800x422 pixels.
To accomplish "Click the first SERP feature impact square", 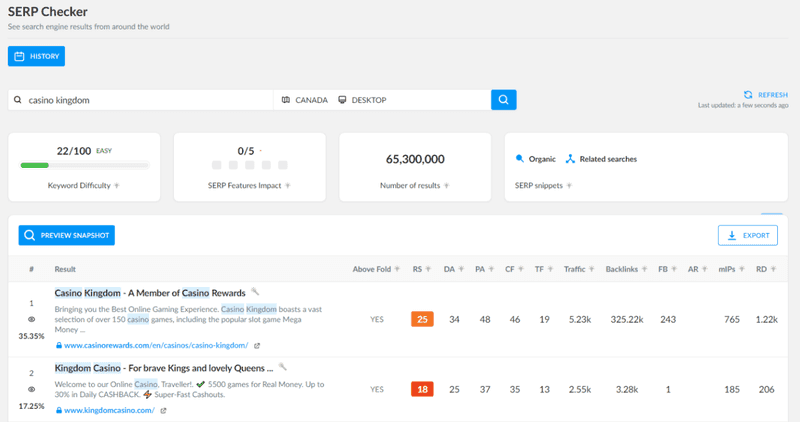I will (217, 165).
